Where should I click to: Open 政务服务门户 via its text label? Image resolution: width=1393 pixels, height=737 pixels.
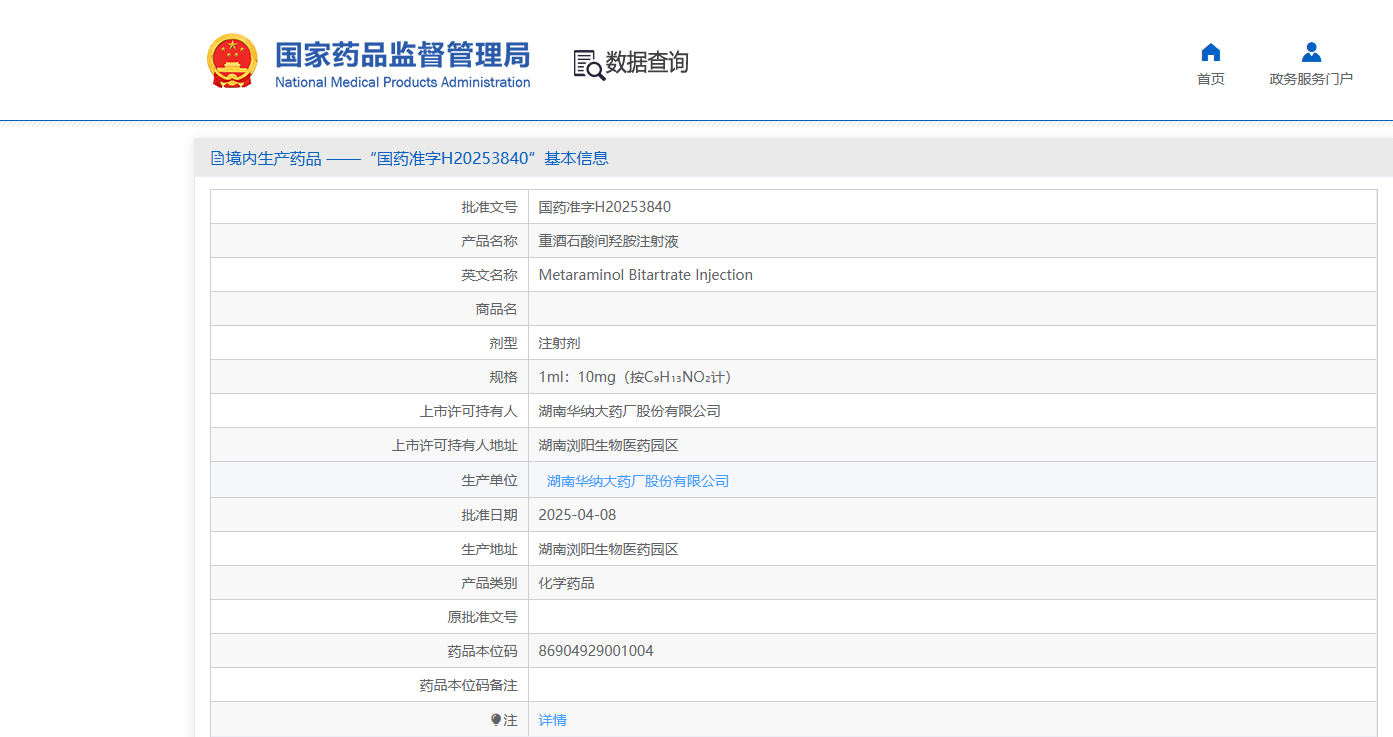tap(1310, 79)
